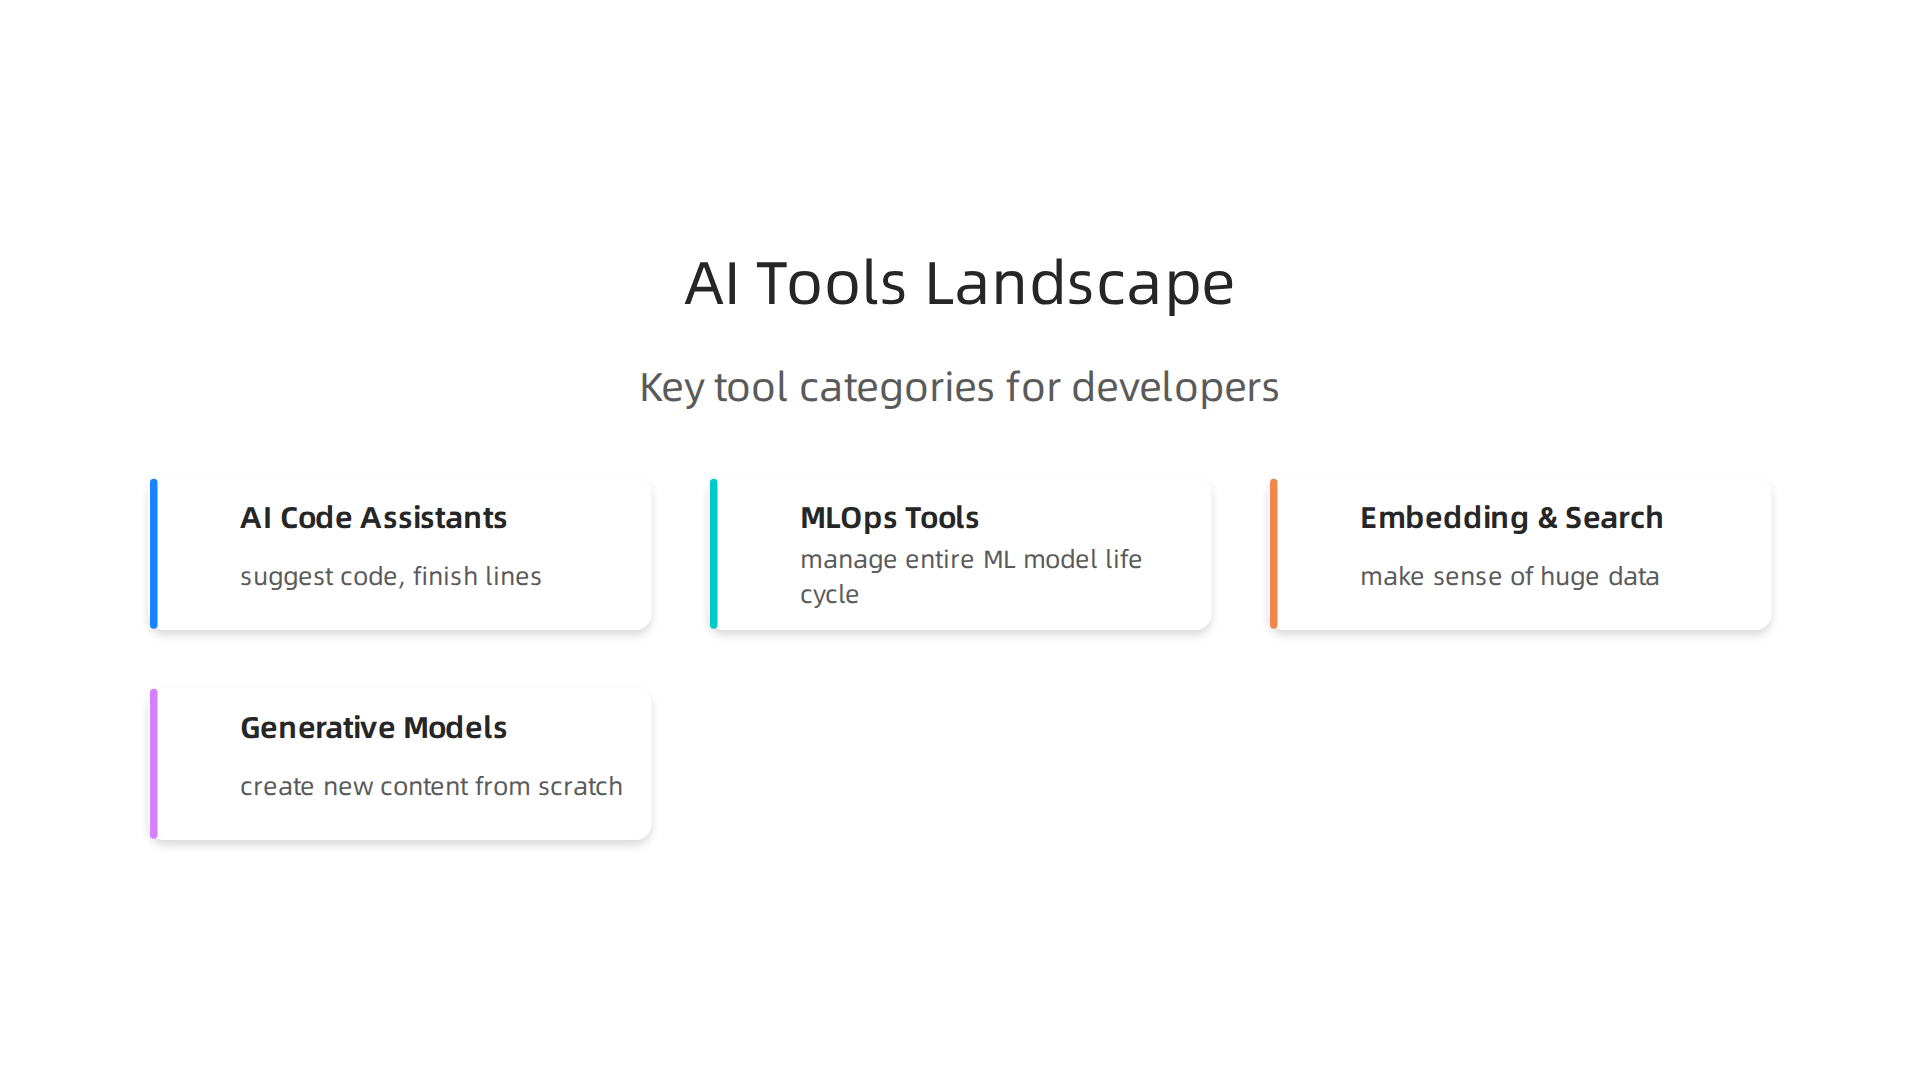Select the "Embedding & Search" card heading
Screen dimensions: 1920x1080
coord(1512,518)
